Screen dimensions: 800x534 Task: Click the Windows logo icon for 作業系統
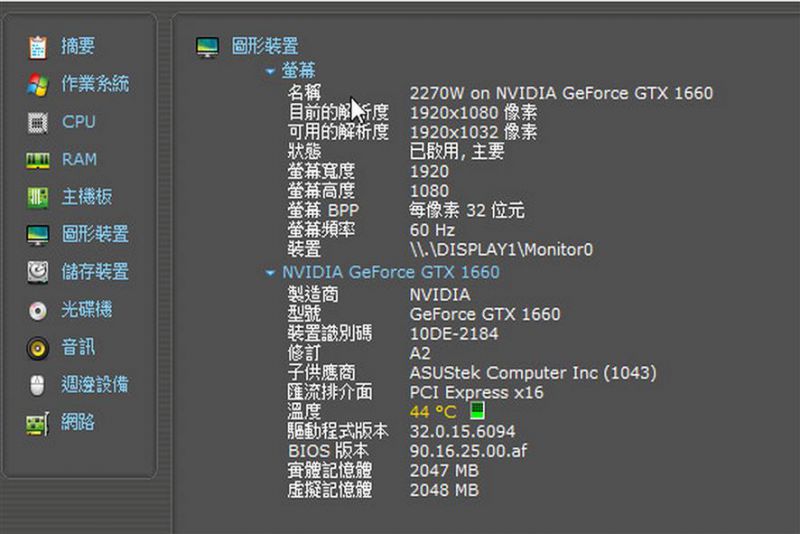[x=38, y=84]
